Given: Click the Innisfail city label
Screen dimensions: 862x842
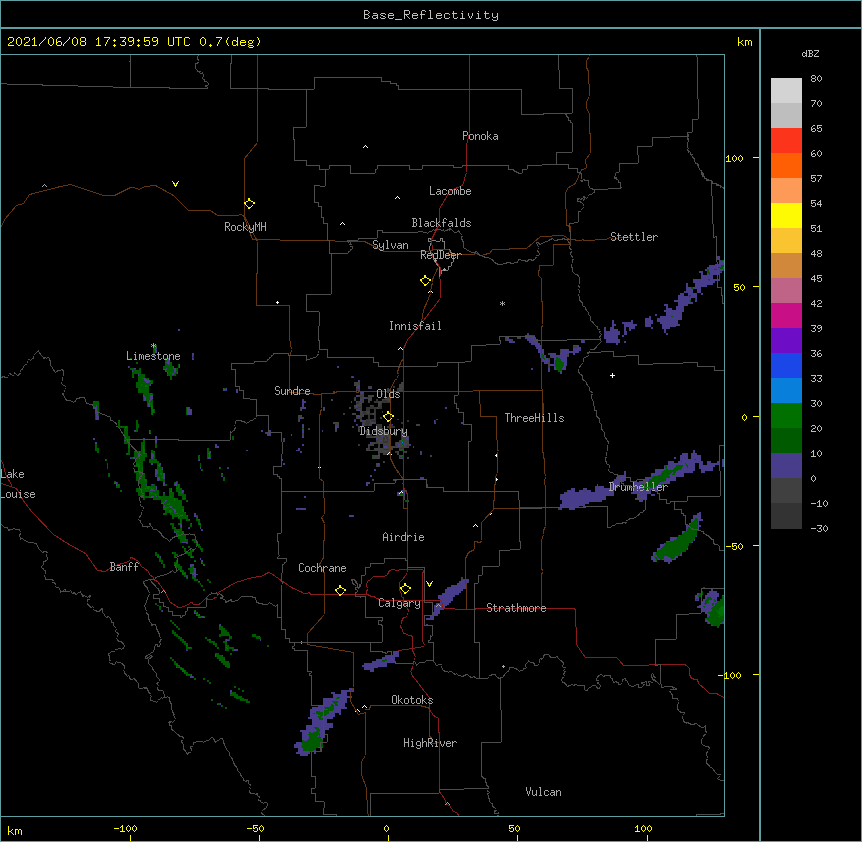Looking at the screenshot, I should point(415,326).
